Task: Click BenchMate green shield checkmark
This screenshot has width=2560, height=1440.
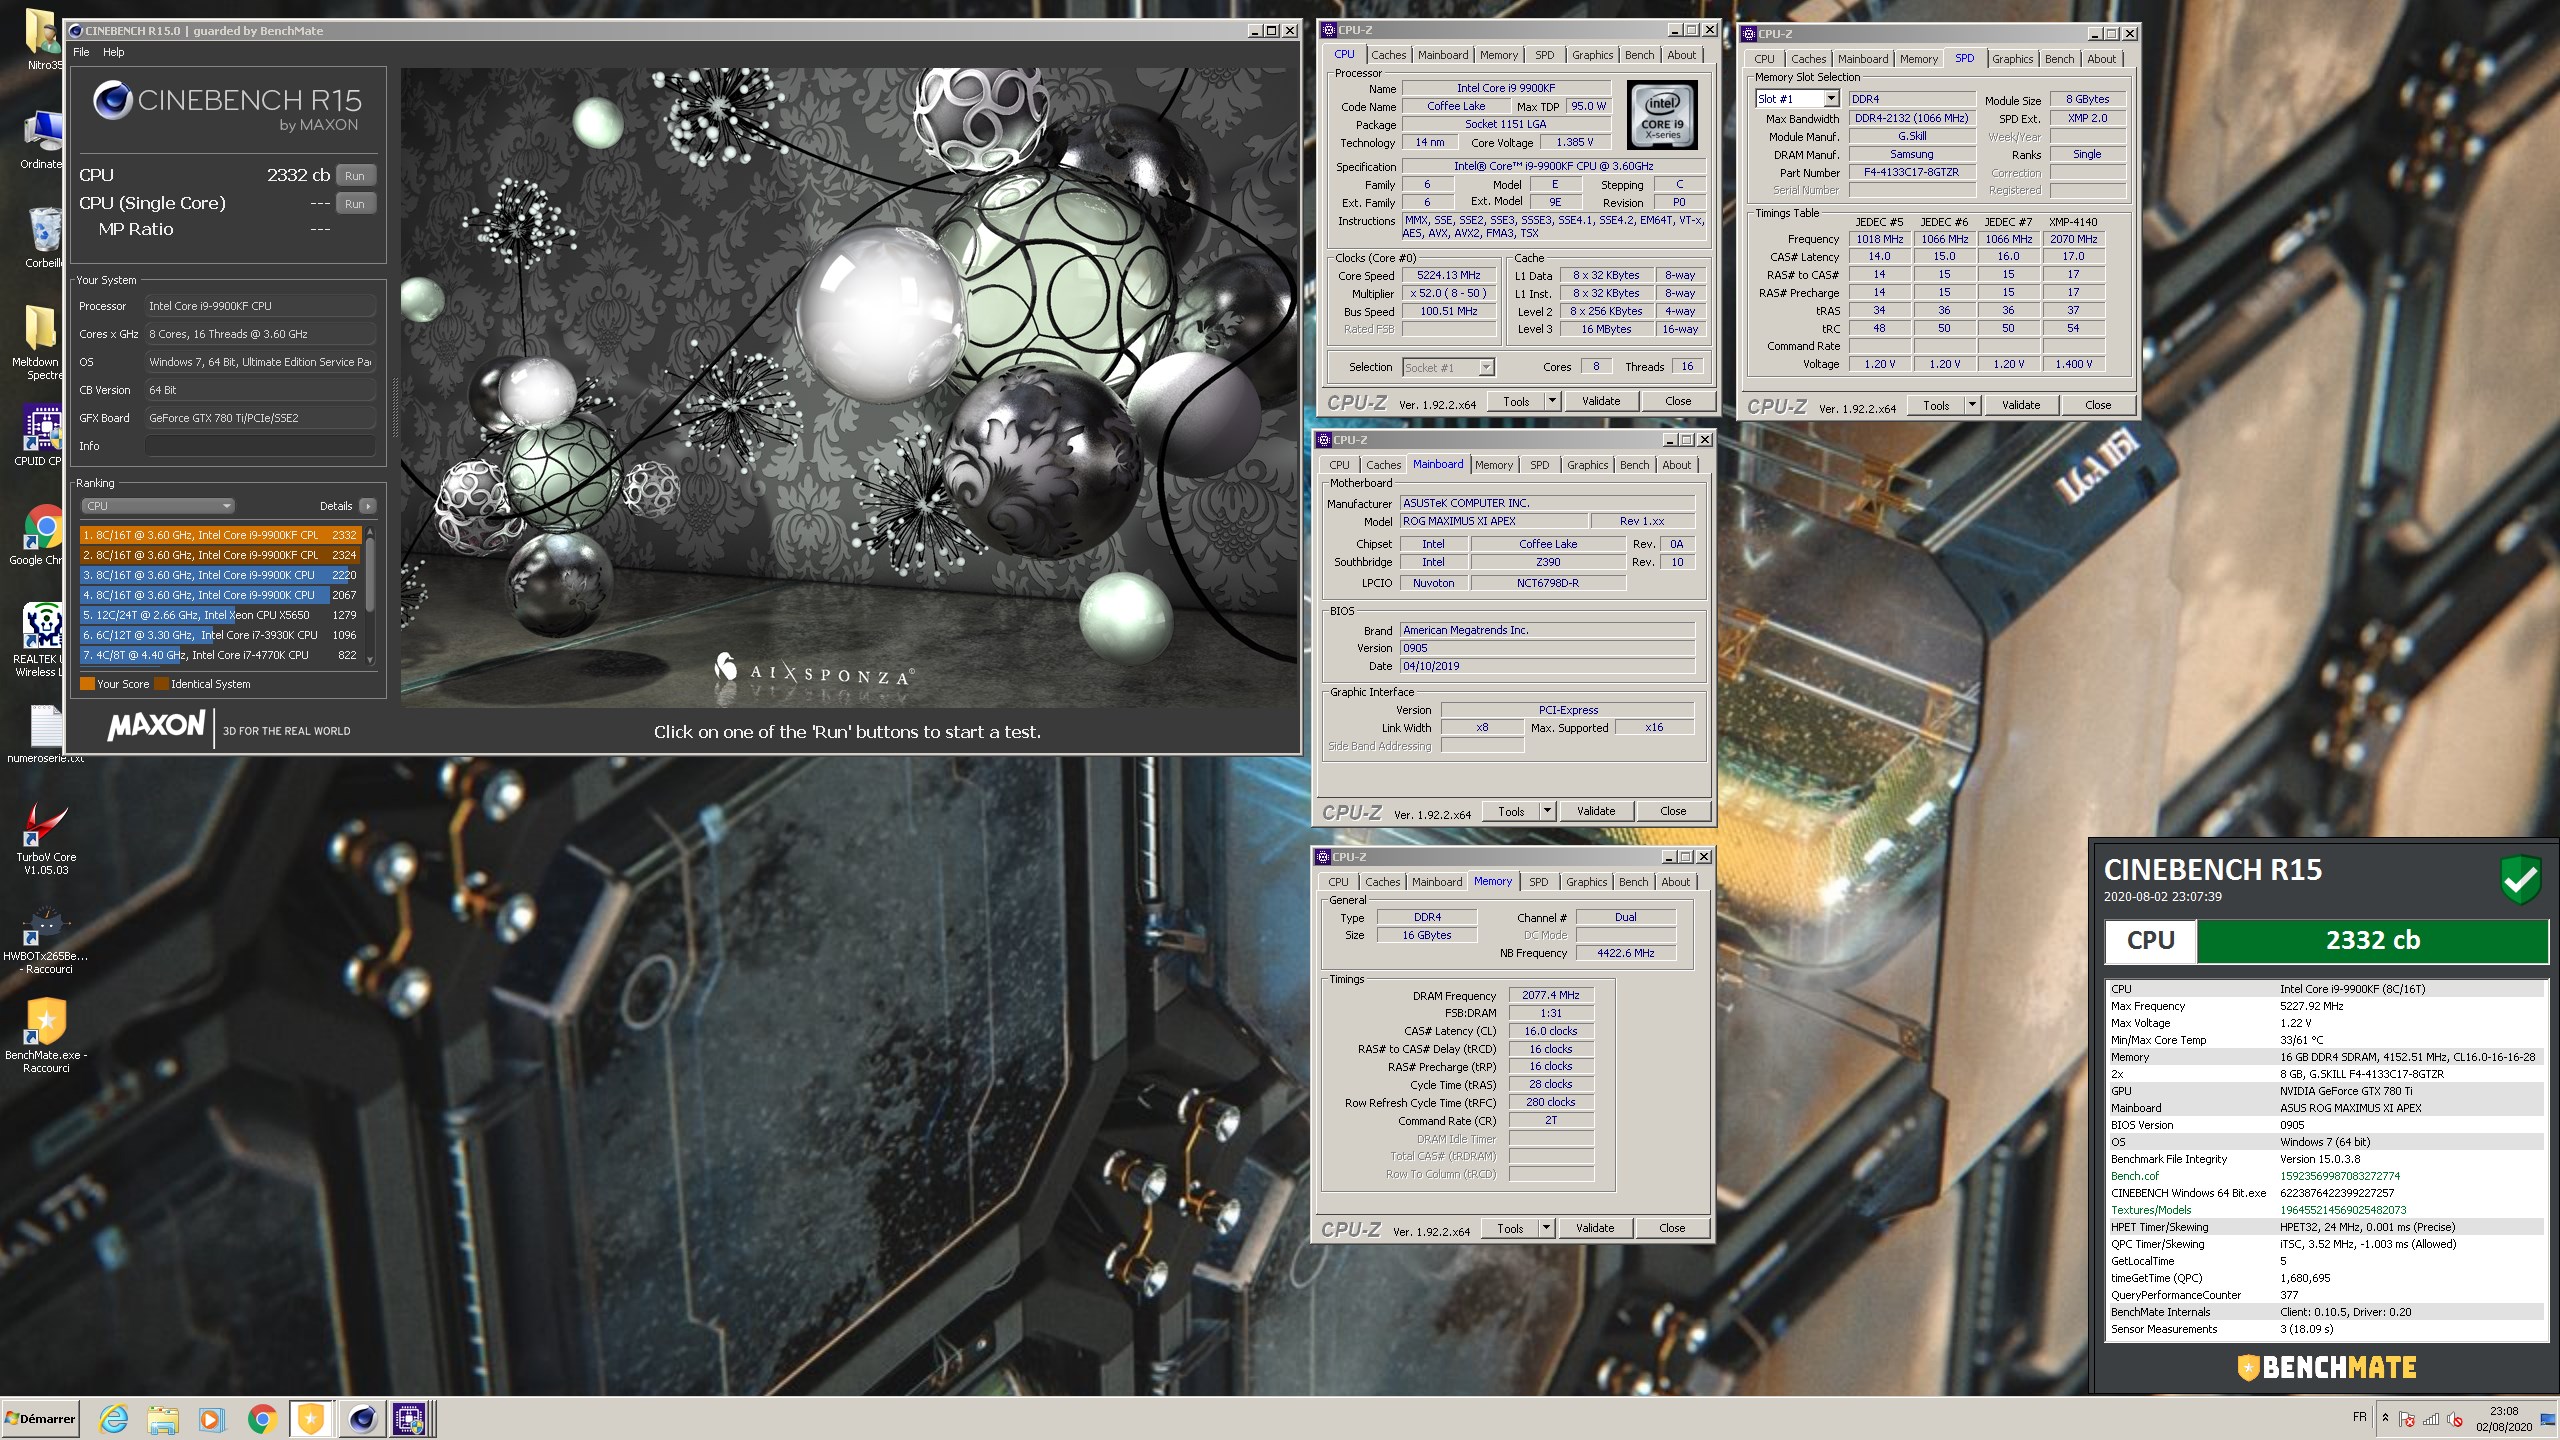Action: point(2520,878)
